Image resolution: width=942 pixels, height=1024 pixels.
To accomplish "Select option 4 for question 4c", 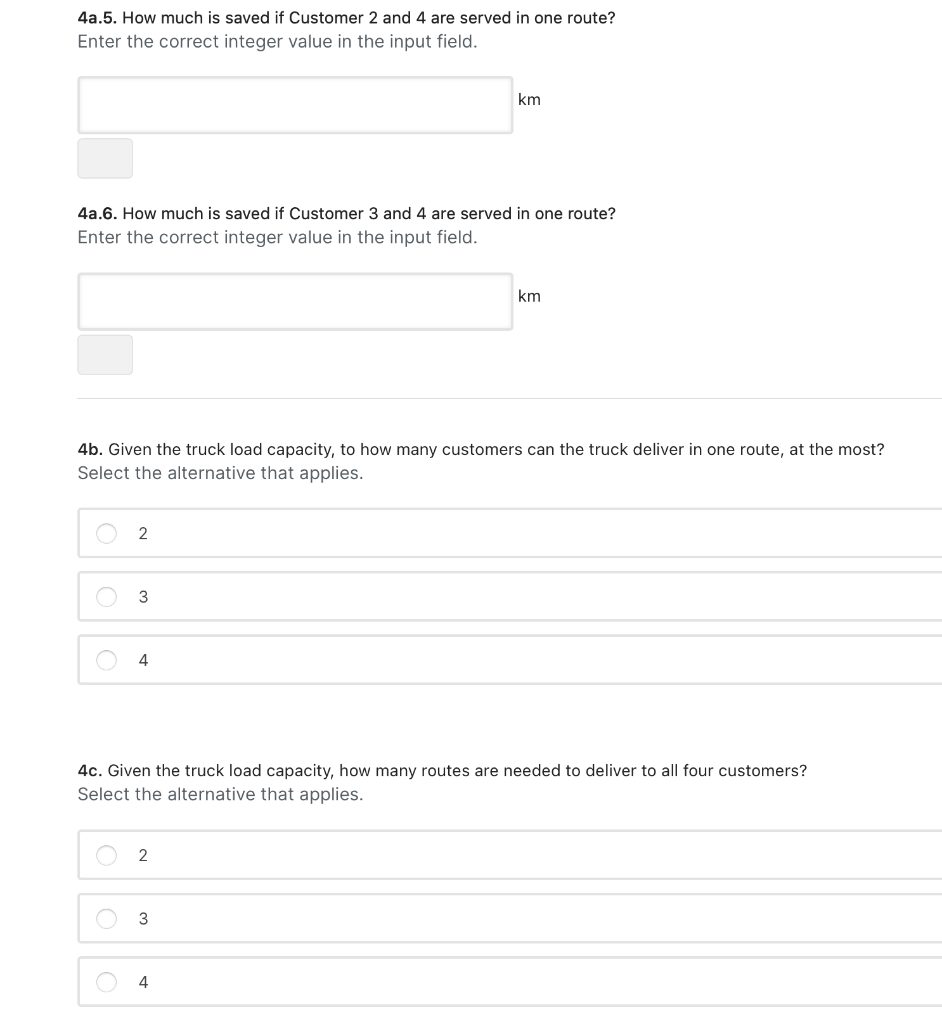I will point(107,981).
